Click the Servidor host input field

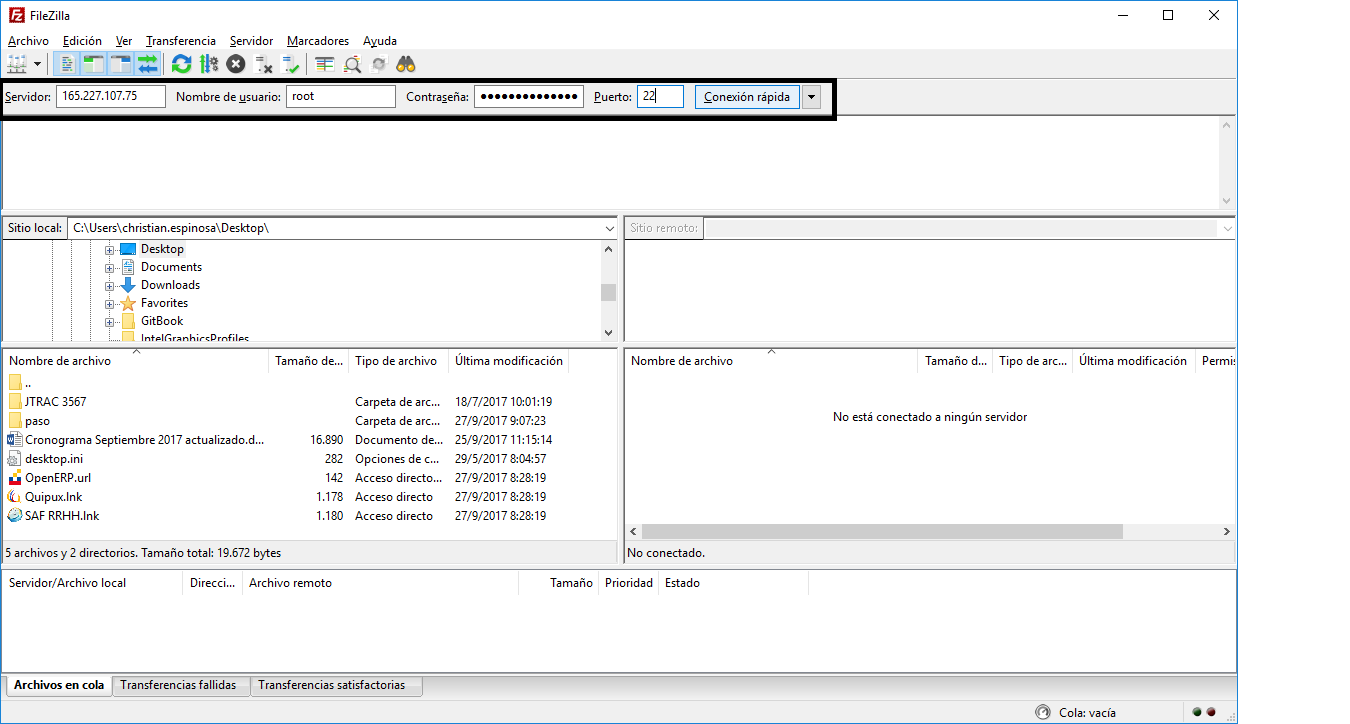click(x=111, y=97)
